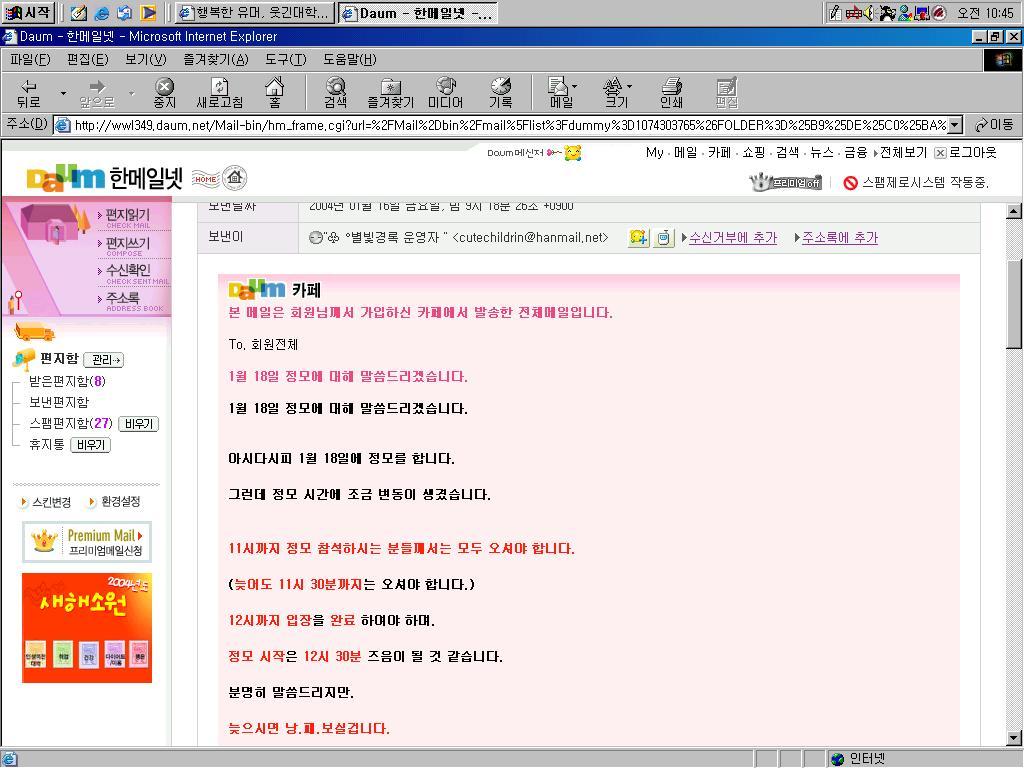Open the Back button history dropdown arrow
The image size is (1024, 768).
pos(63,93)
